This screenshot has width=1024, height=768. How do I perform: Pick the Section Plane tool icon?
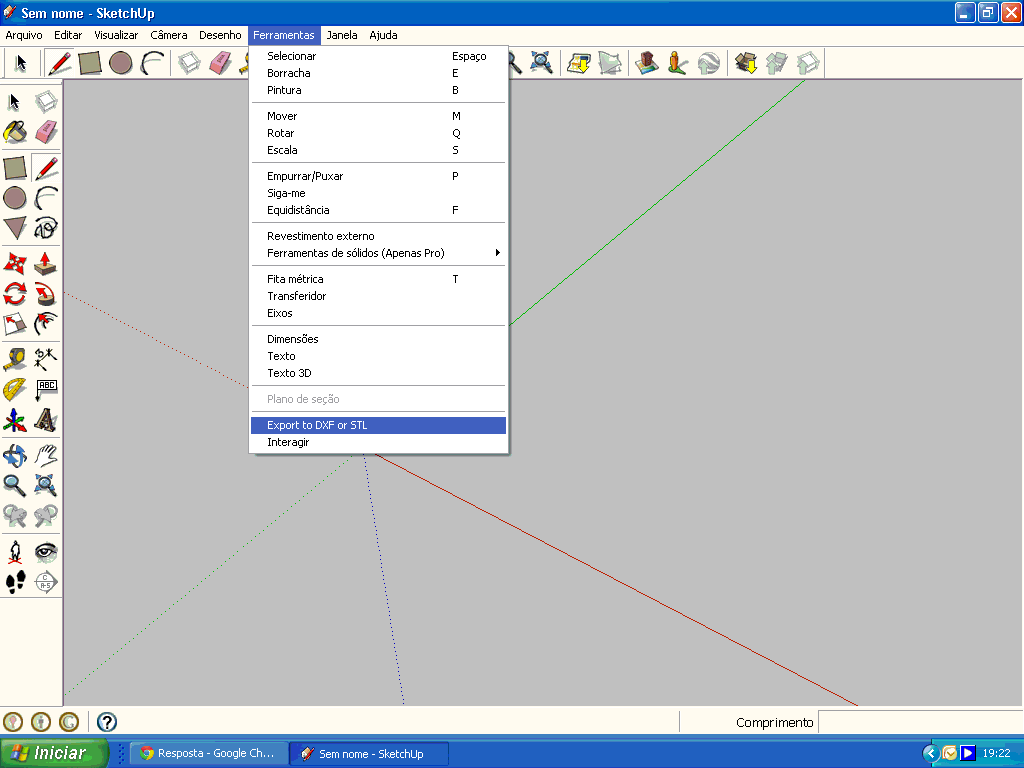[46, 582]
